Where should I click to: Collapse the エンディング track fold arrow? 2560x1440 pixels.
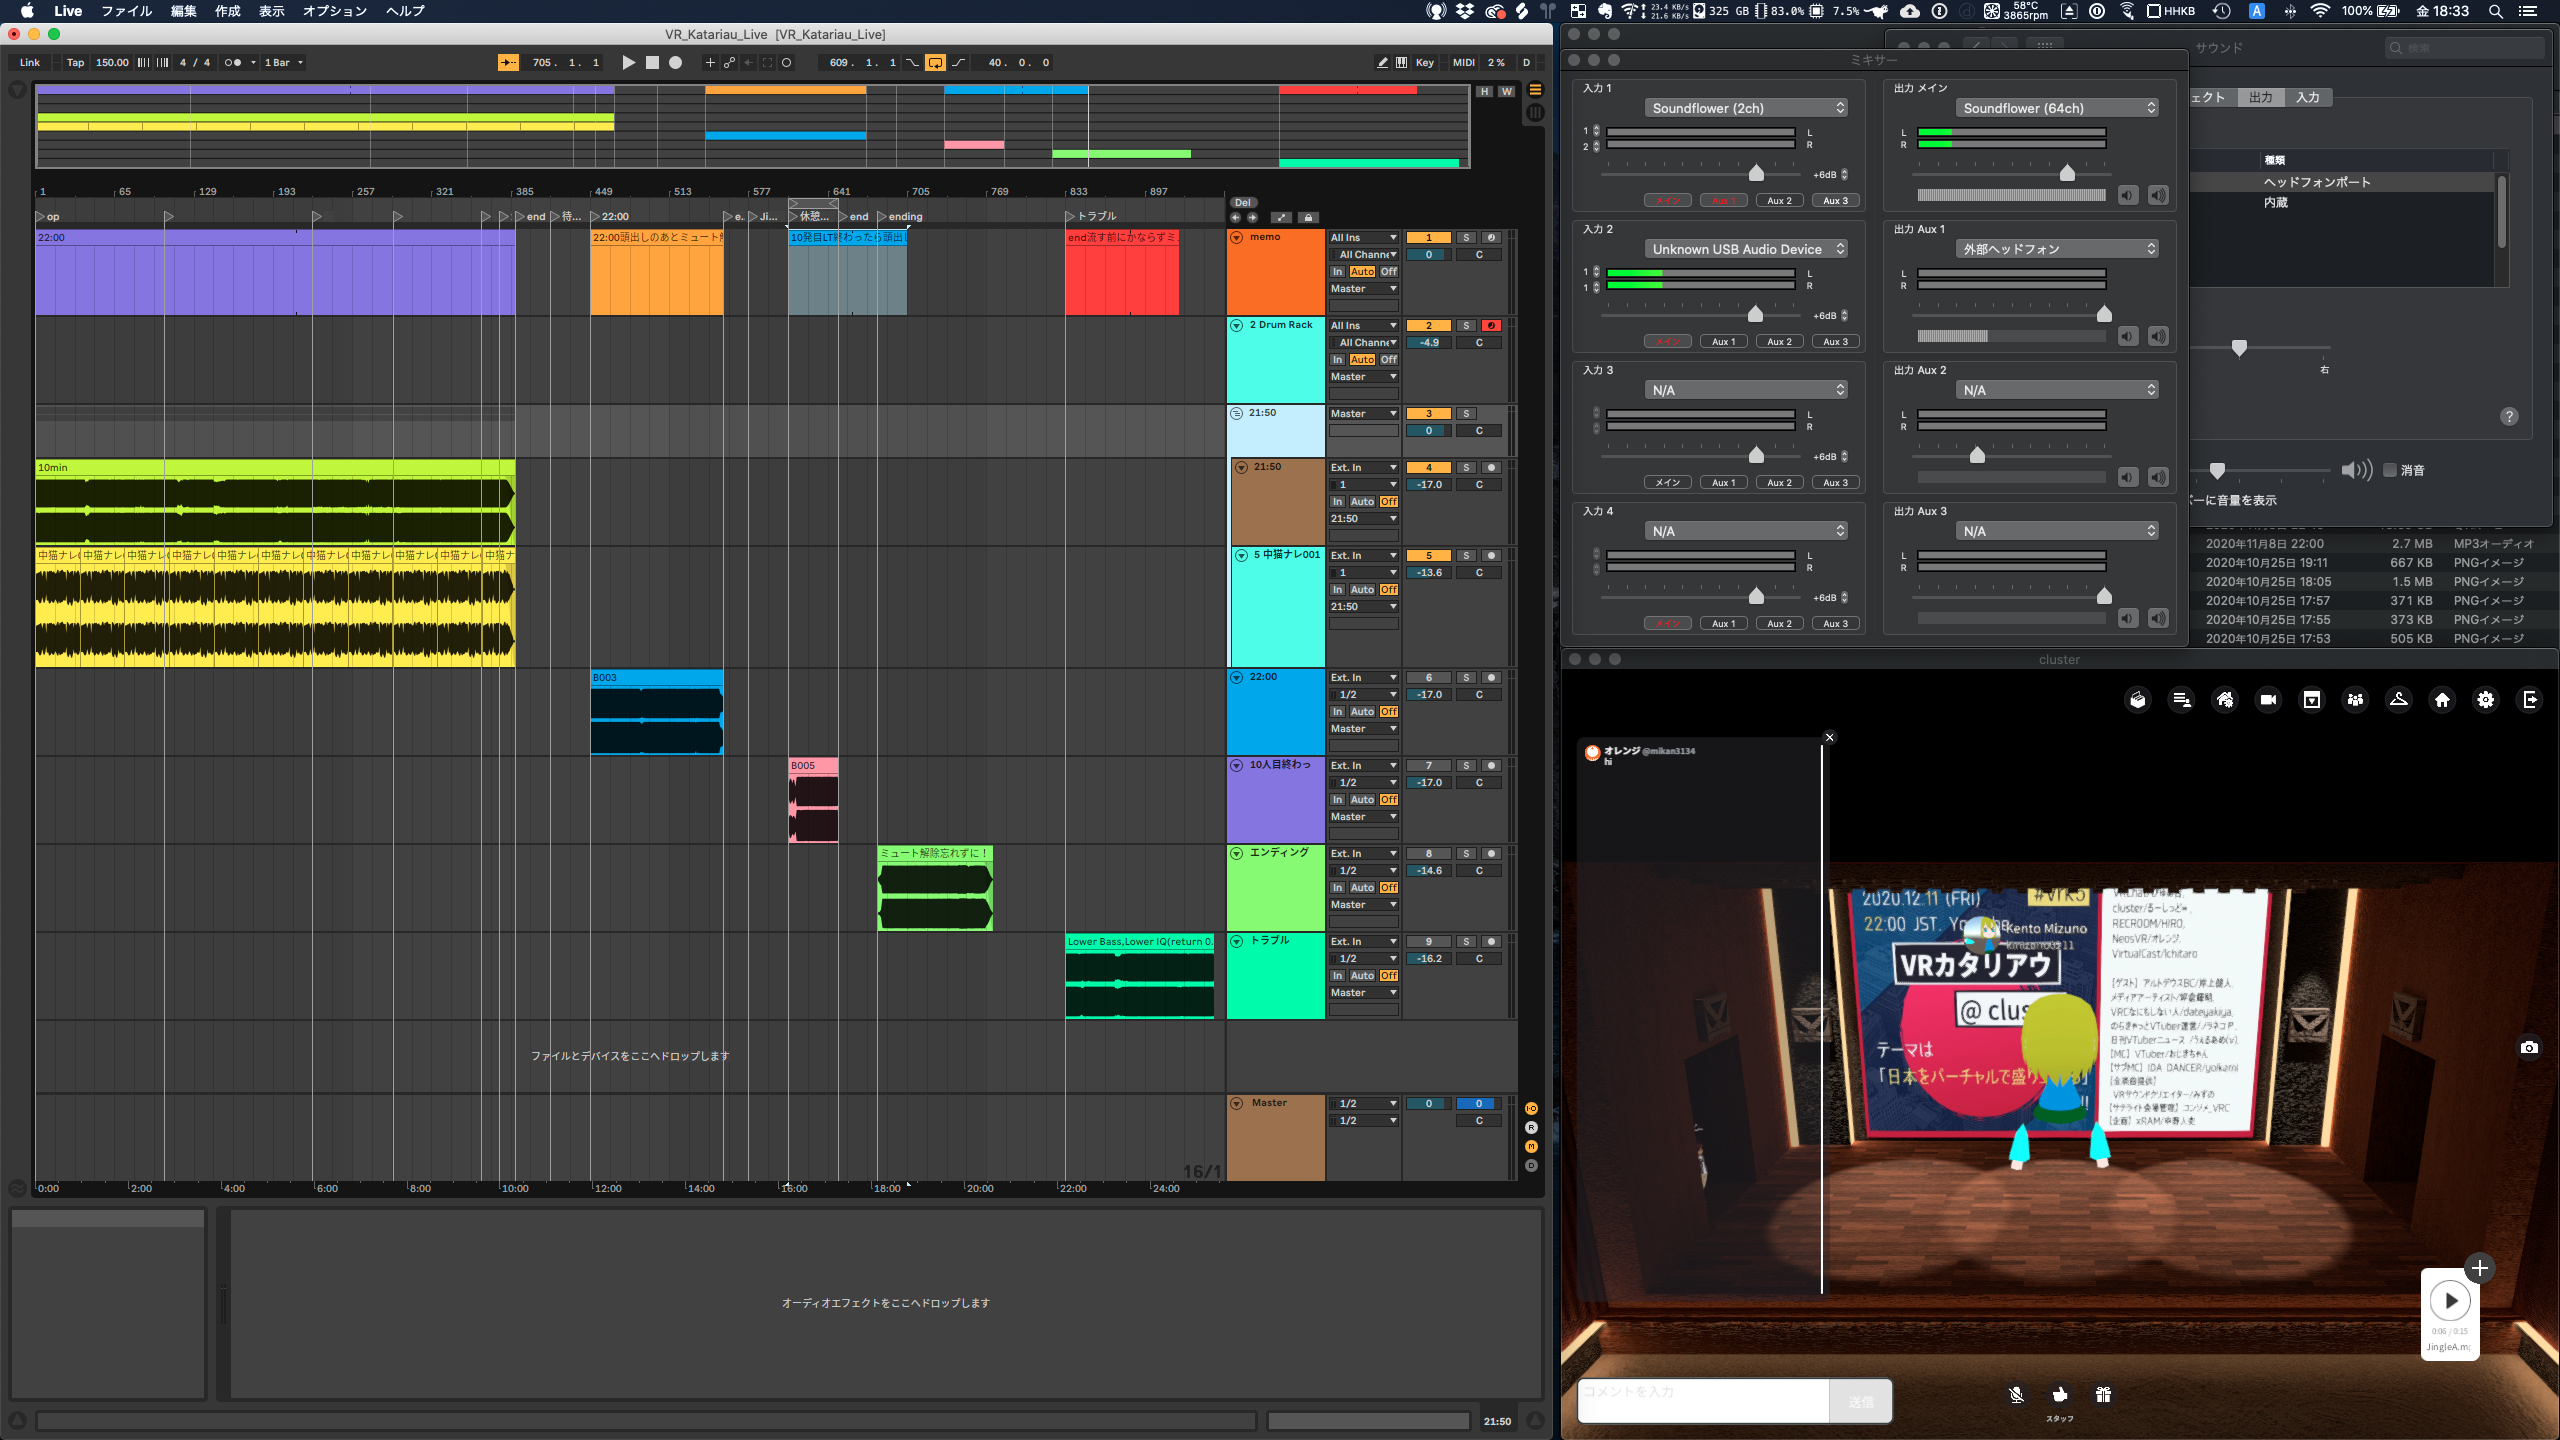1237,853
